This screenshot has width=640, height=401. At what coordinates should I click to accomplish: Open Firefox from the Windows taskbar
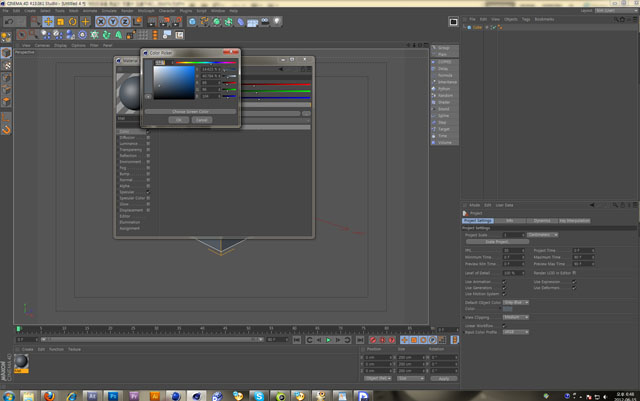point(49,396)
